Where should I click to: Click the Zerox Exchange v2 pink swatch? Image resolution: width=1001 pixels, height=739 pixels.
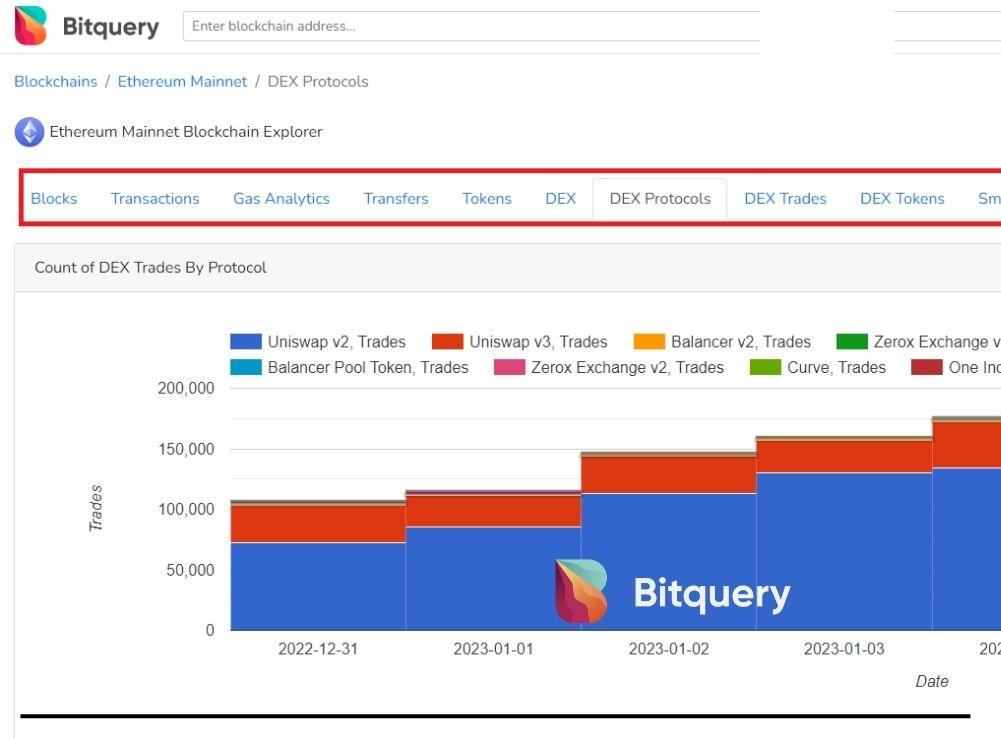(x=509, y=367)
